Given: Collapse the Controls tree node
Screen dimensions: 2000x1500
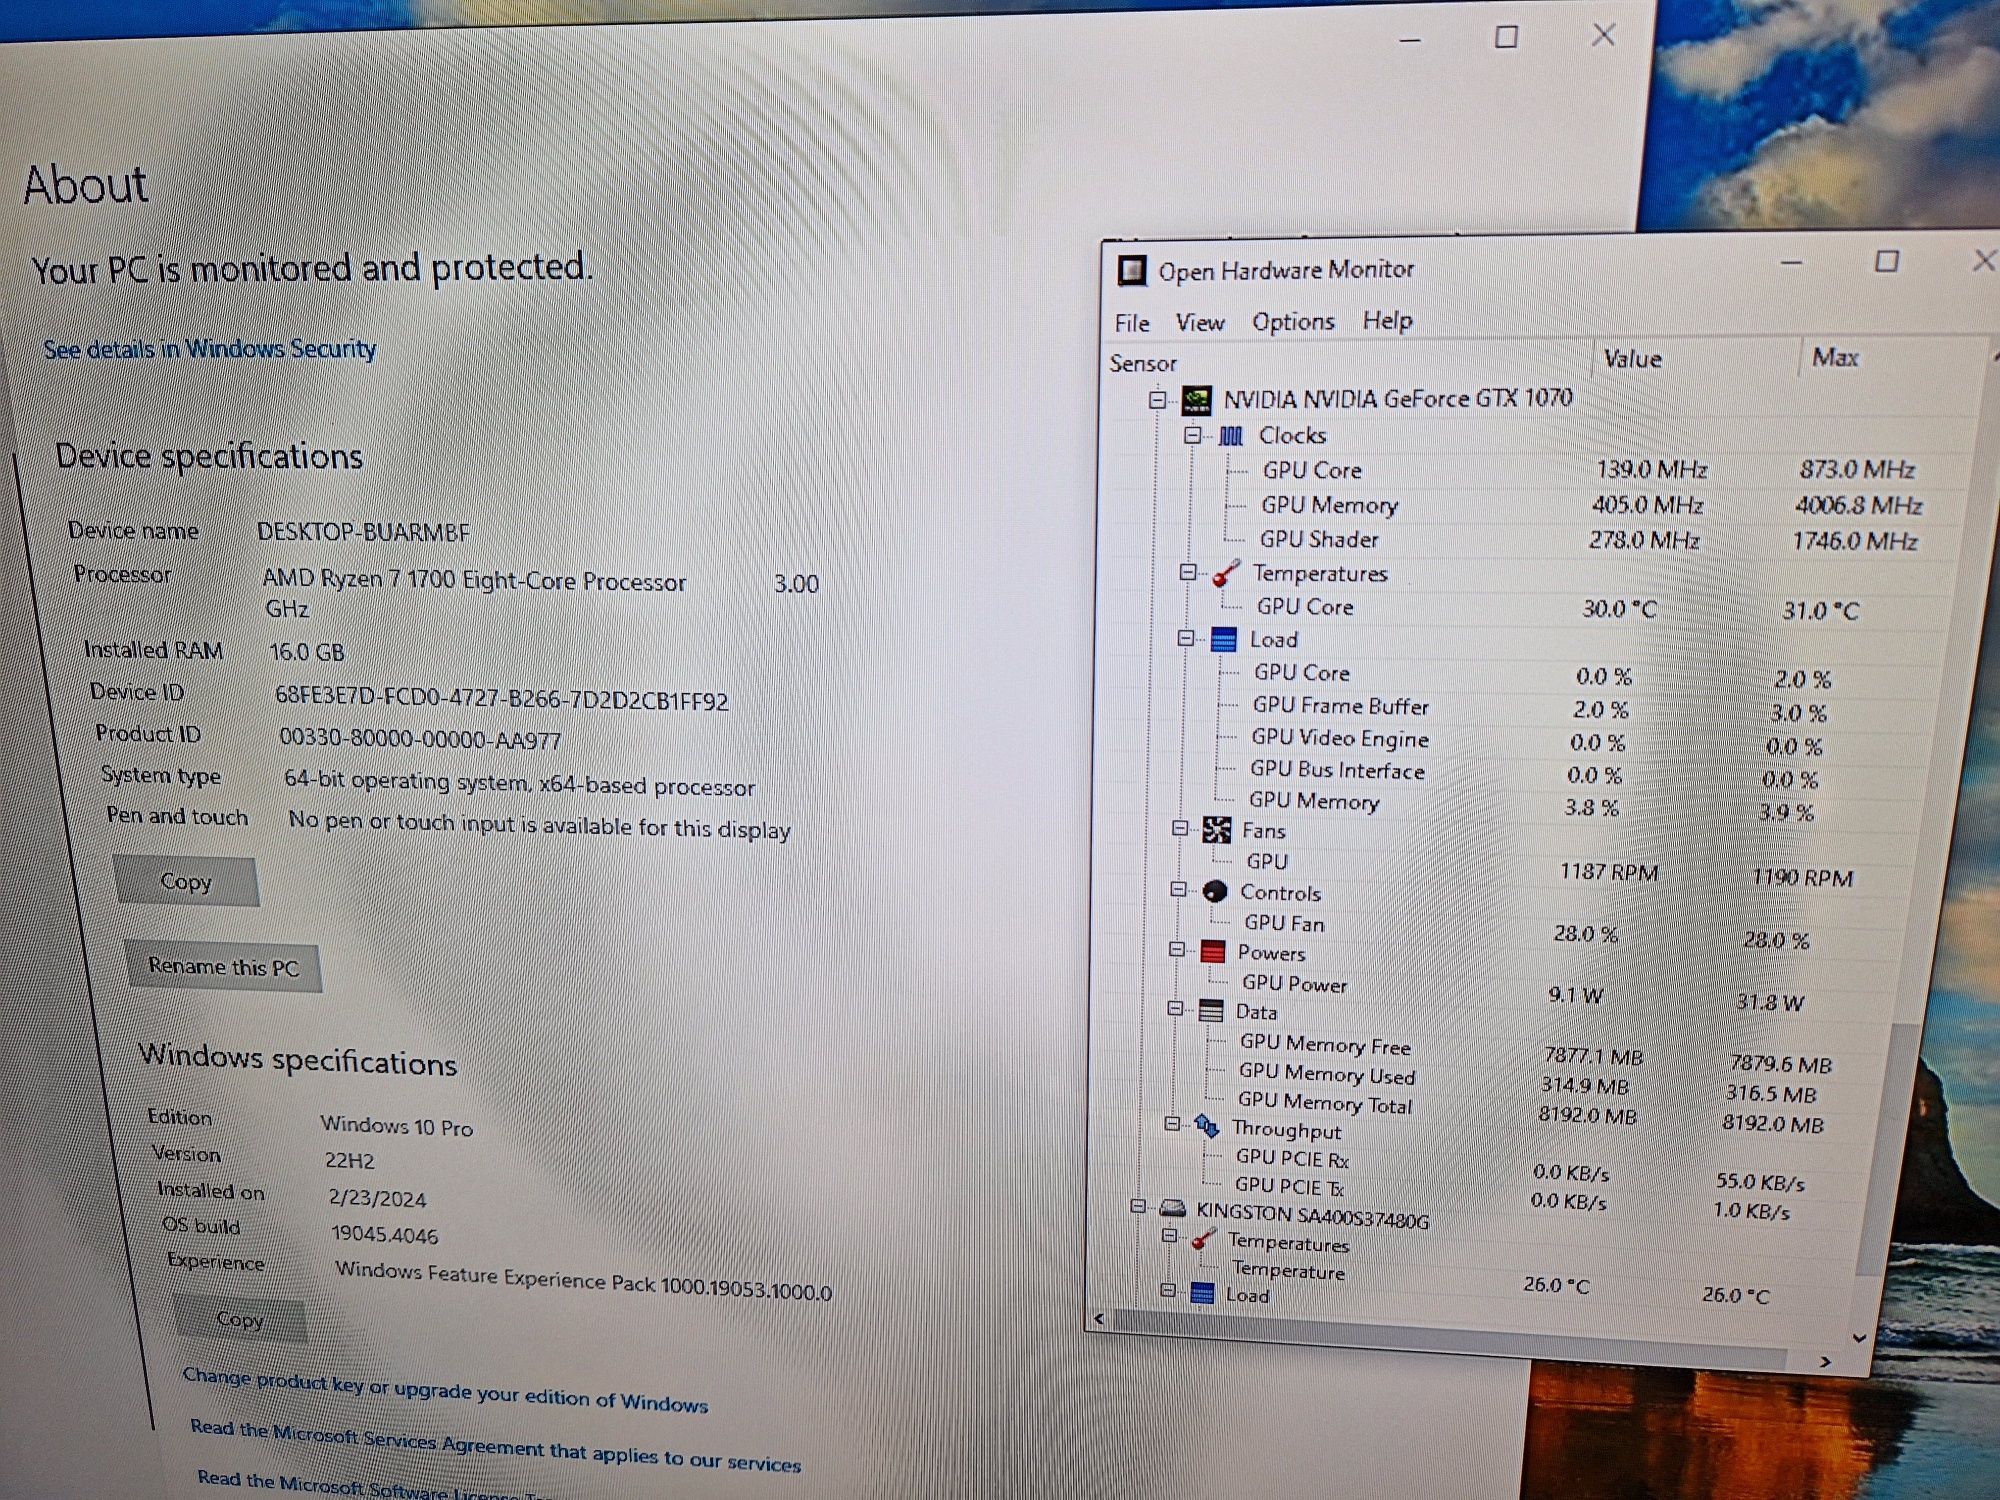Looking at the screenshot, I should [x=1178, y=889].
